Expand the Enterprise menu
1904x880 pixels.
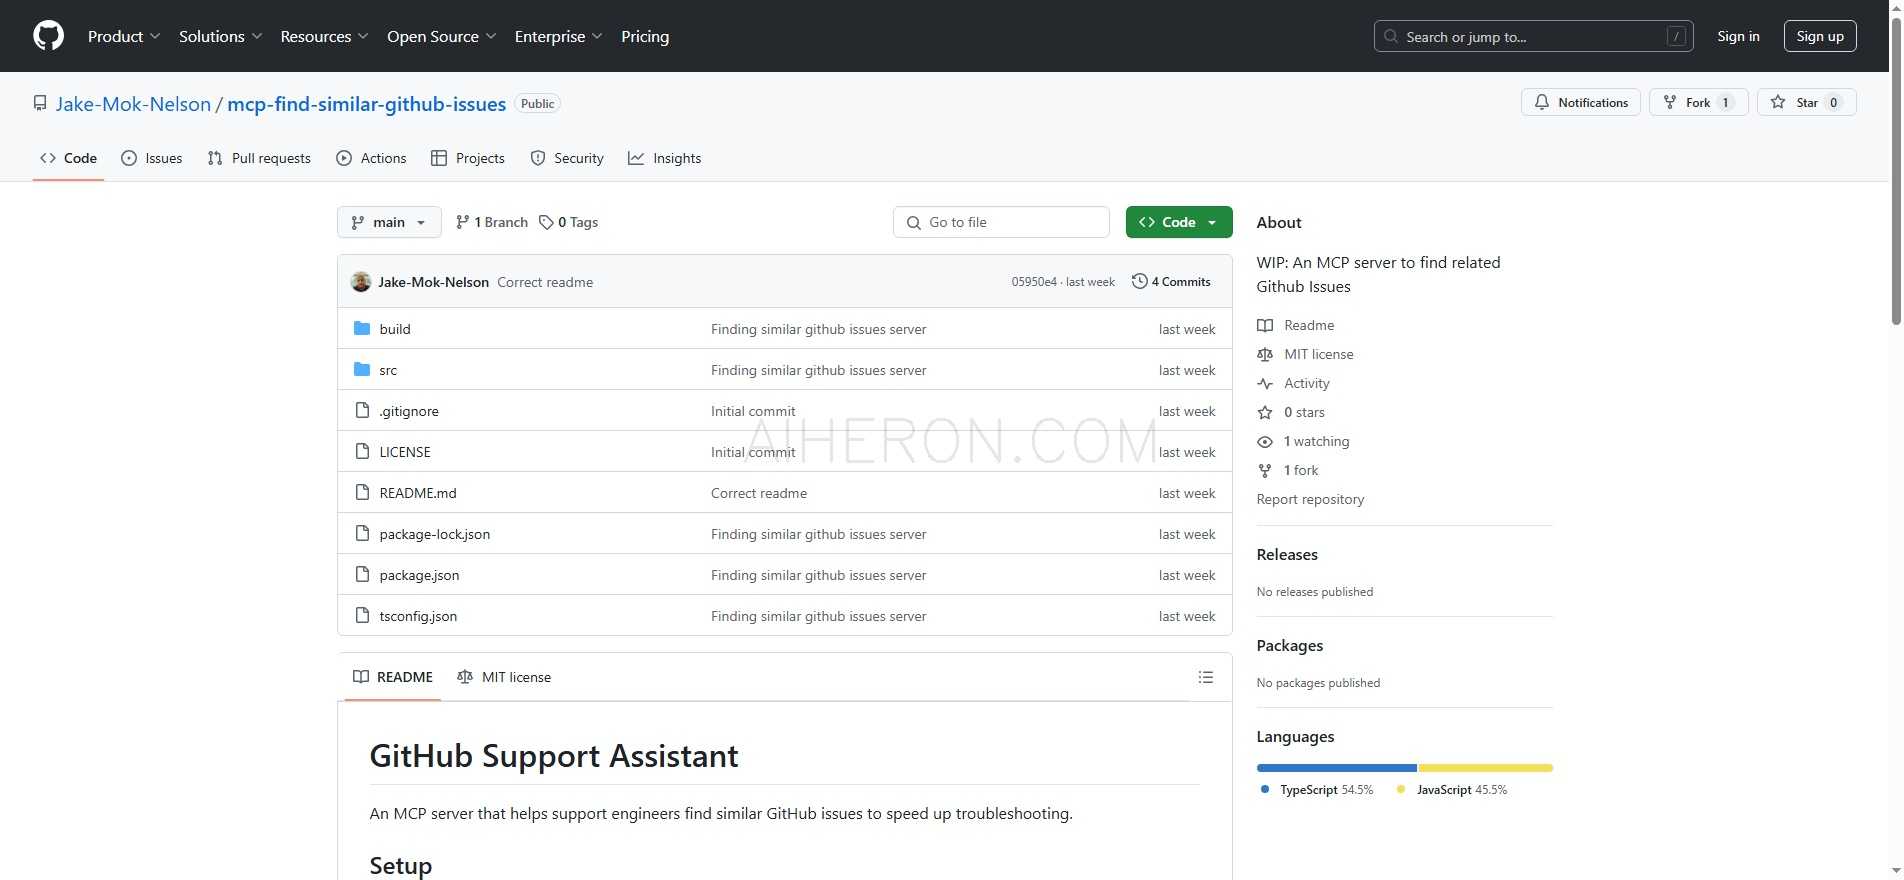click(558, 36)
